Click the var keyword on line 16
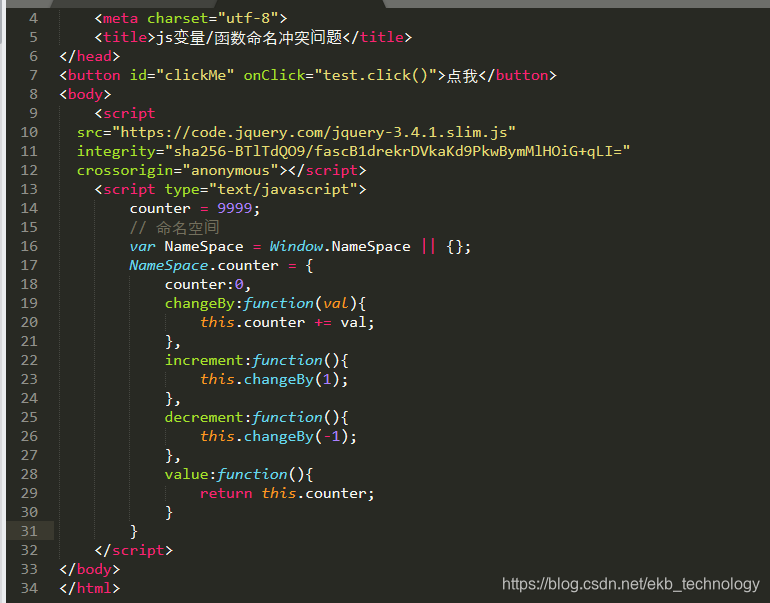The image size is (770, 603). pyautogui.click(x=142, y=247)
